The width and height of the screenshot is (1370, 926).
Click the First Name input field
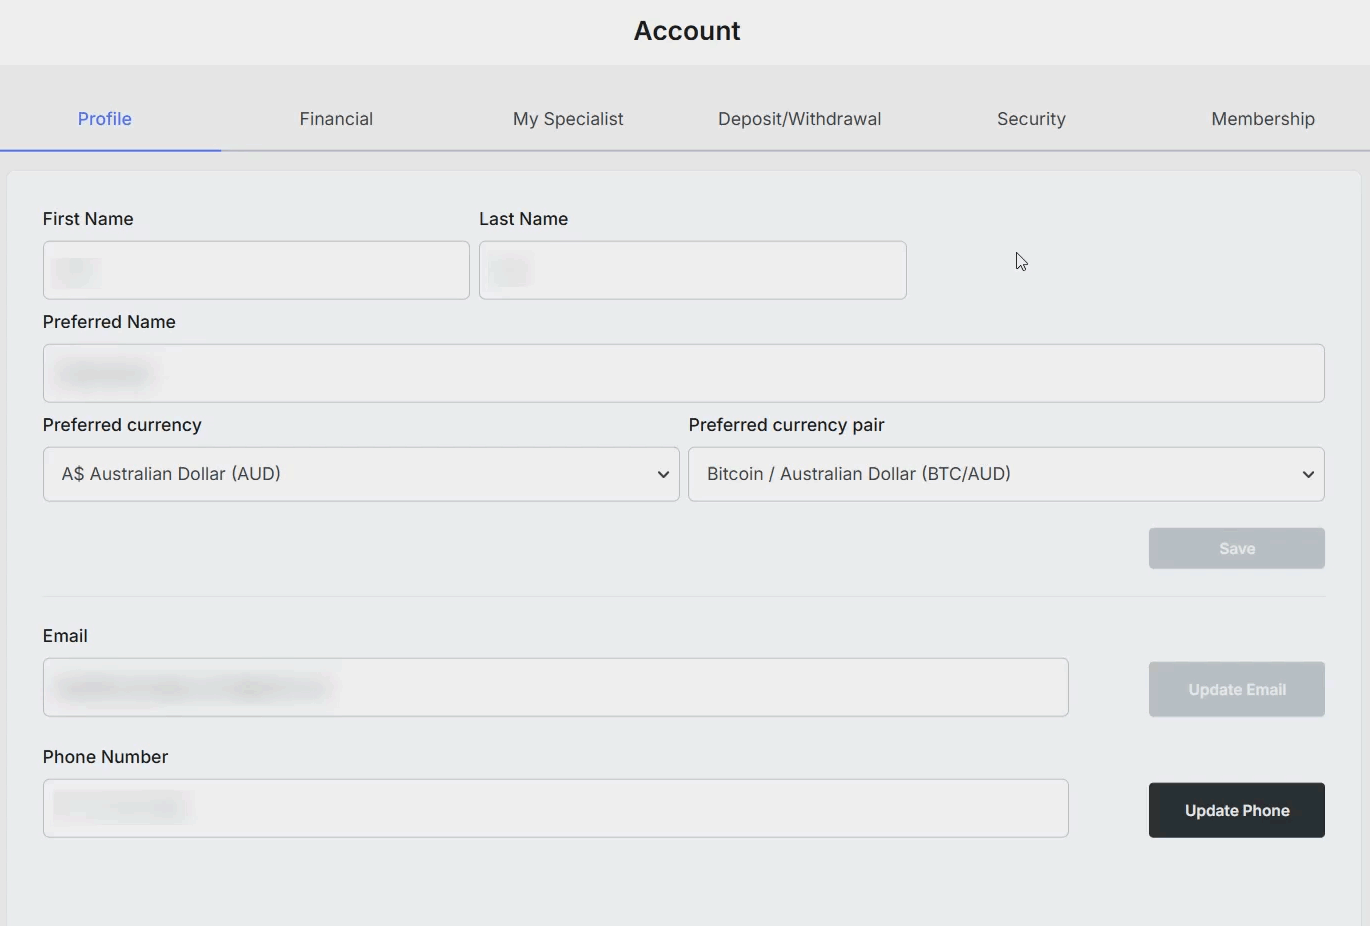tap(256, 270)
